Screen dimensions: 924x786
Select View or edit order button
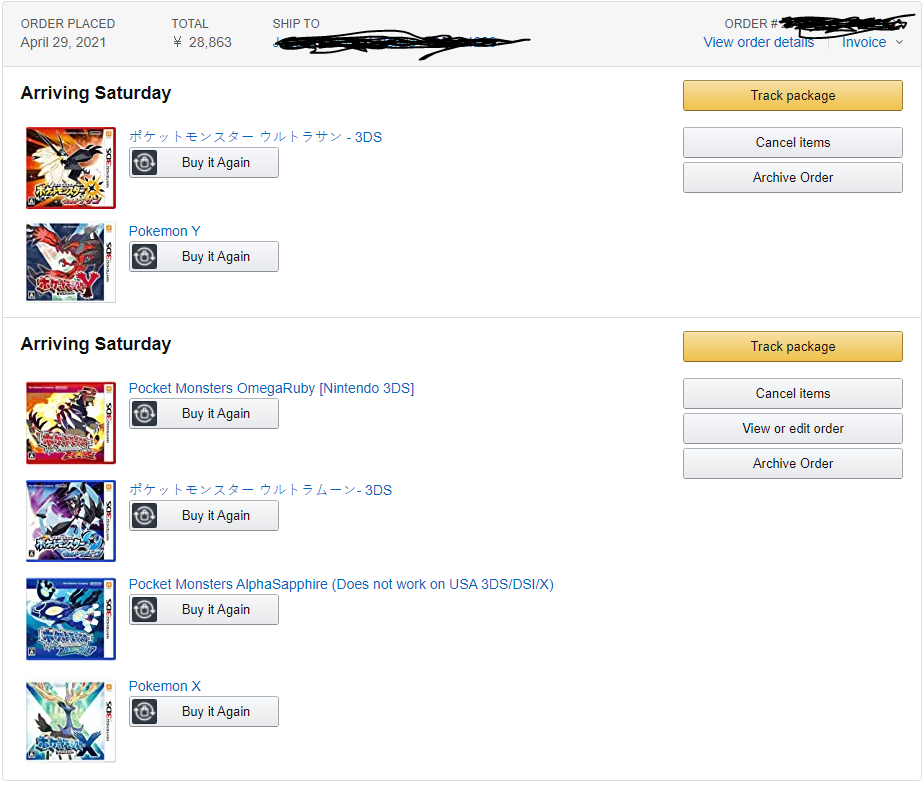coord(793,428)
